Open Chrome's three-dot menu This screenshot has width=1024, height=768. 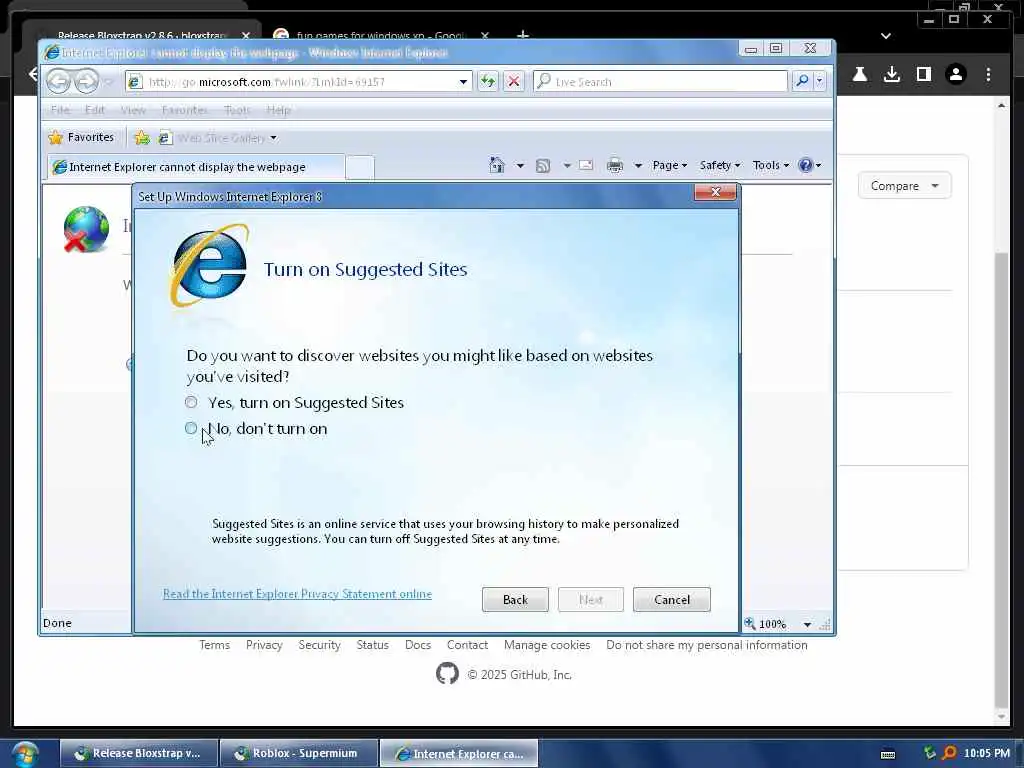pos(988,74)
